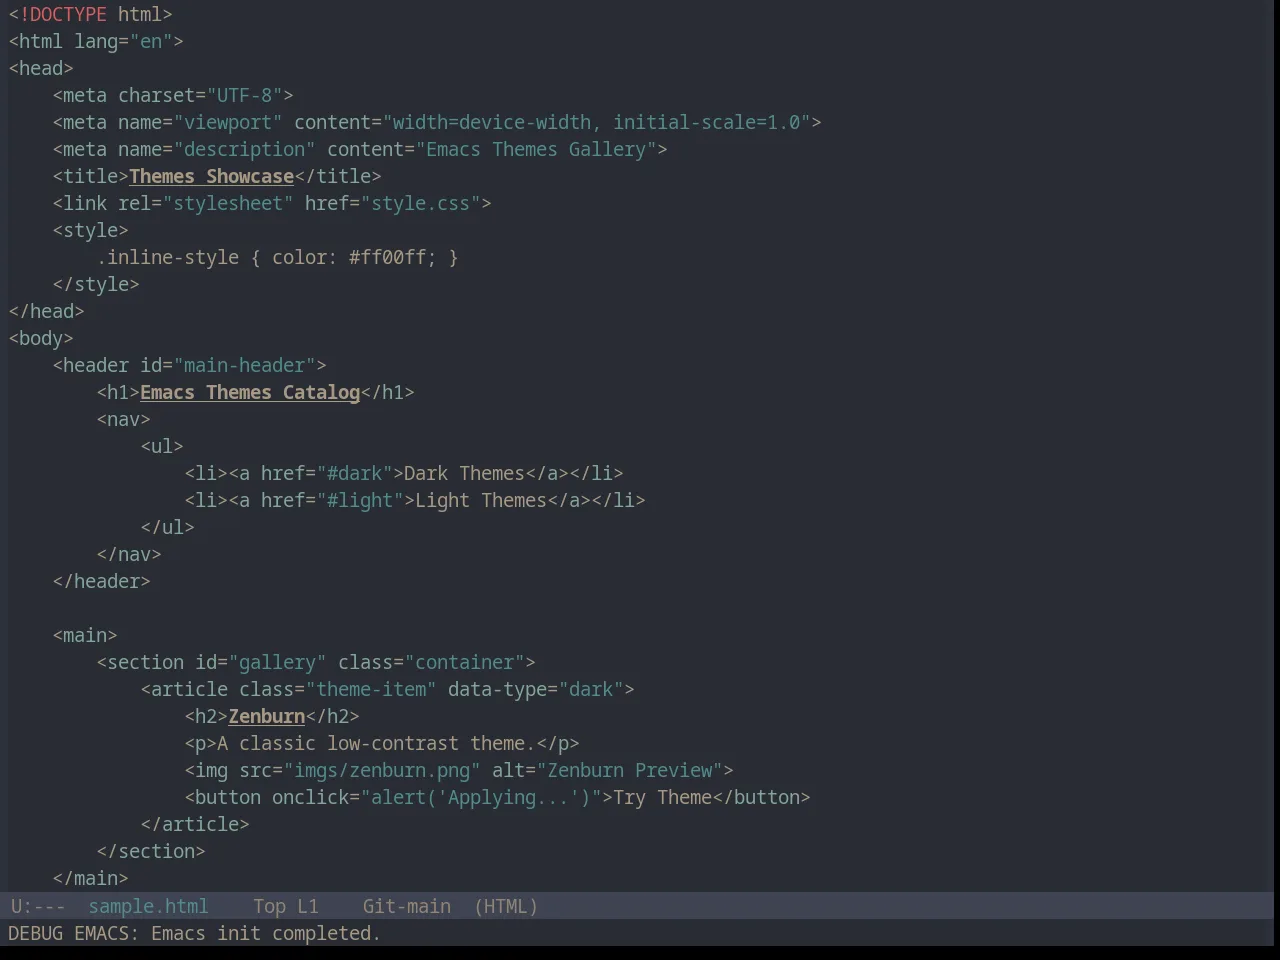Click the sample.html buffer name in mode line

point(148,906)
